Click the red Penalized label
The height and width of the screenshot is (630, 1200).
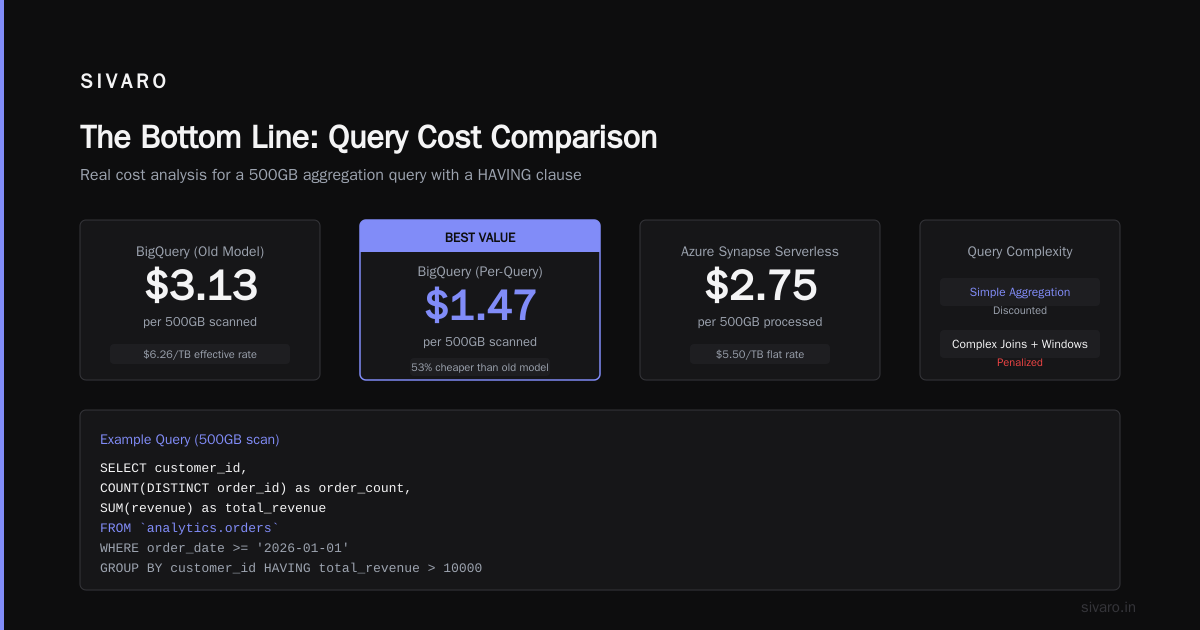(1020, 363)
